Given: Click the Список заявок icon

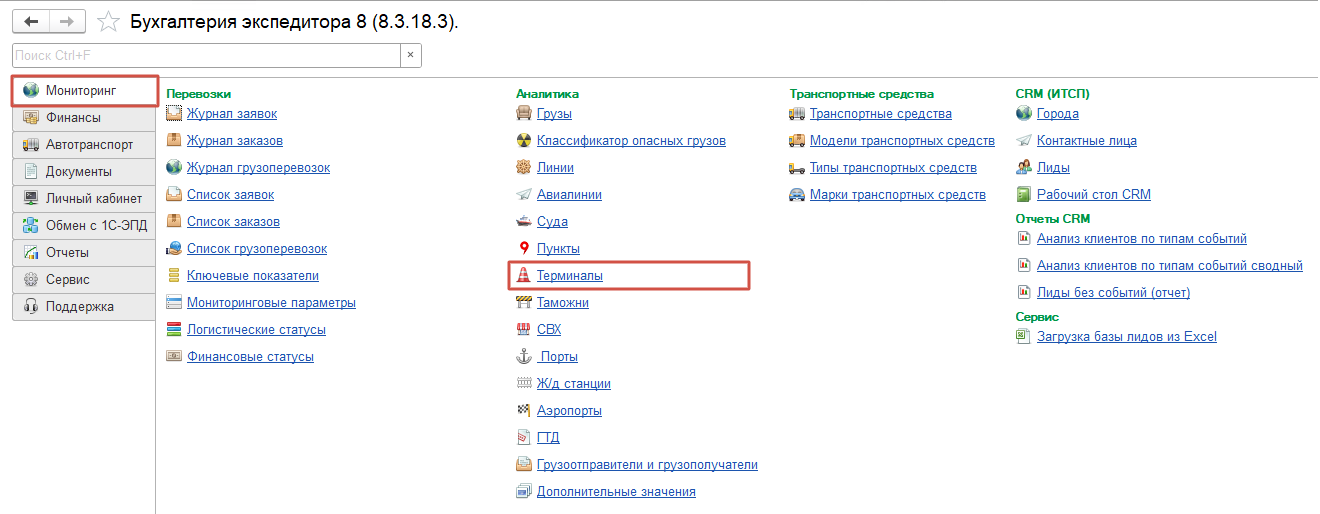Looking at the screenshot, I should (174, 194).
